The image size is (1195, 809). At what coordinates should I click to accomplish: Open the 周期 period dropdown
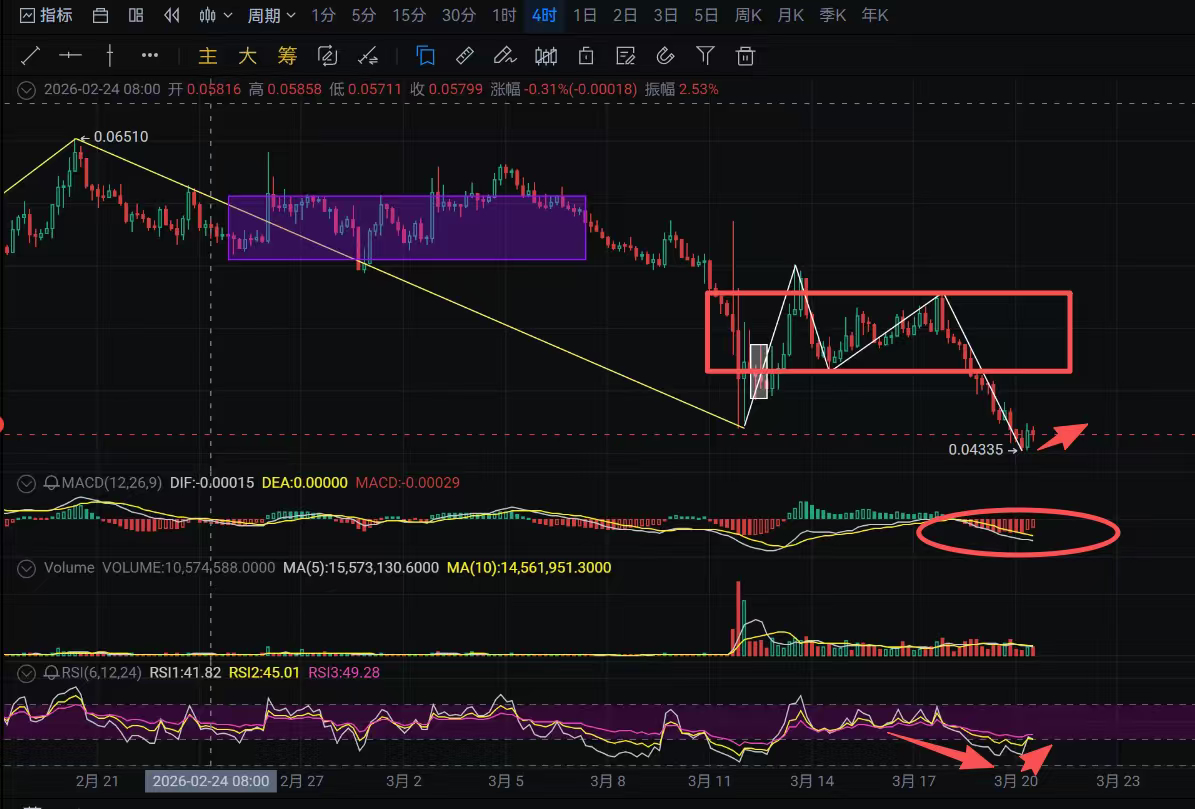point(271,15)
